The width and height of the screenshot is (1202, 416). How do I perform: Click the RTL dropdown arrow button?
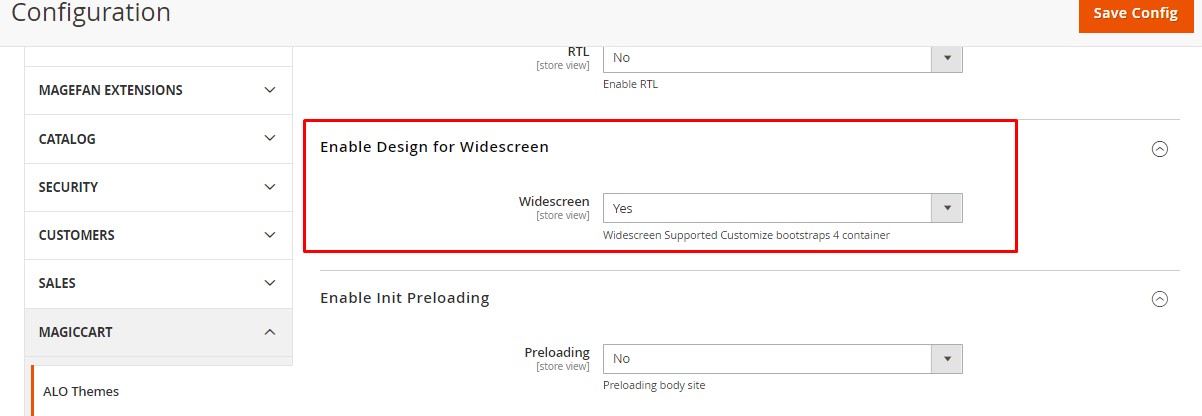[x=946, y=58]
